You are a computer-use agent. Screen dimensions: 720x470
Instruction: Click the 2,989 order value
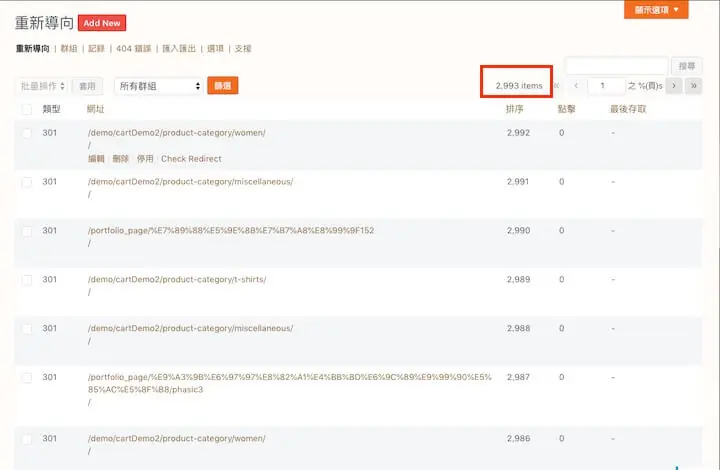click(x=518, y=280)
